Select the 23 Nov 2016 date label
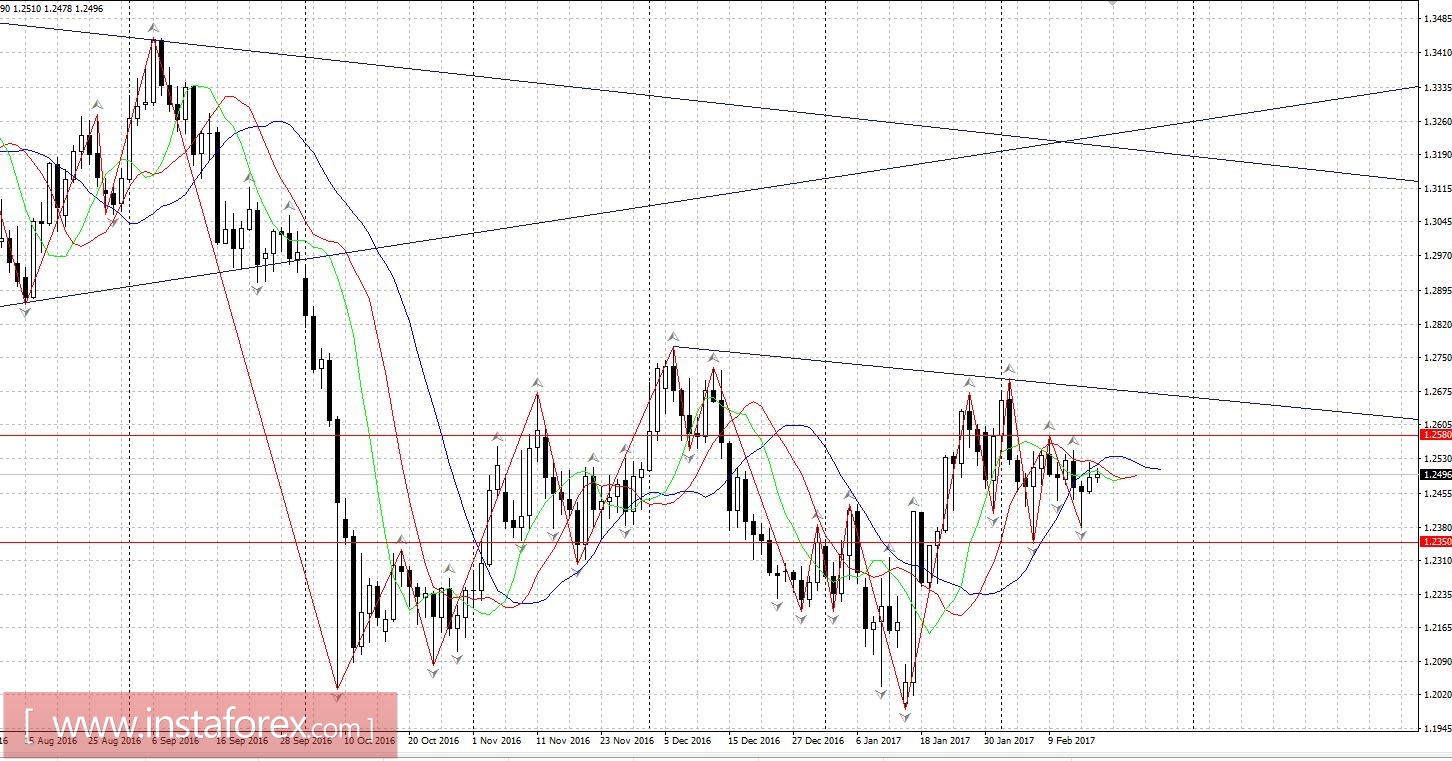Image resolution: width=1452 pixels, height=761 pixels. coord(629,742)
